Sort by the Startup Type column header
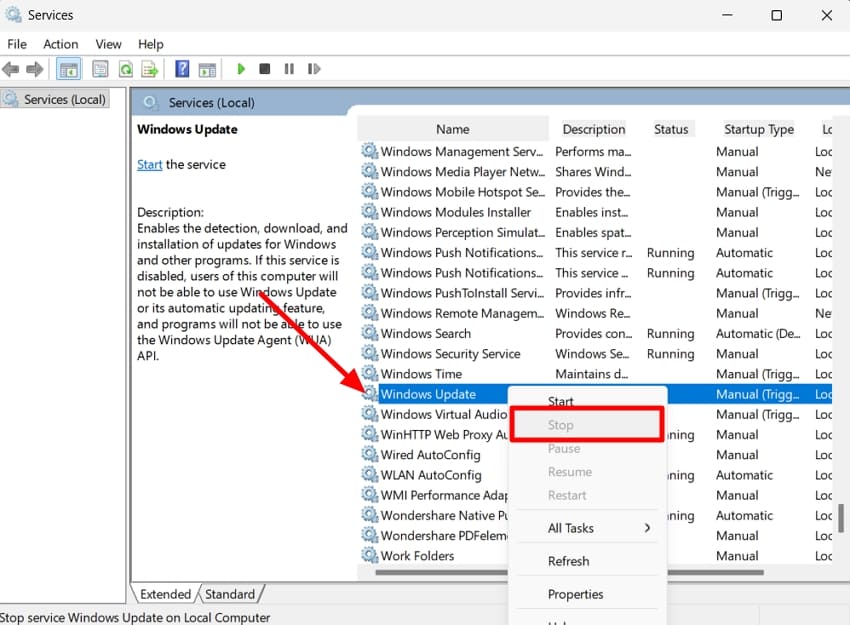 coord(758,129)
